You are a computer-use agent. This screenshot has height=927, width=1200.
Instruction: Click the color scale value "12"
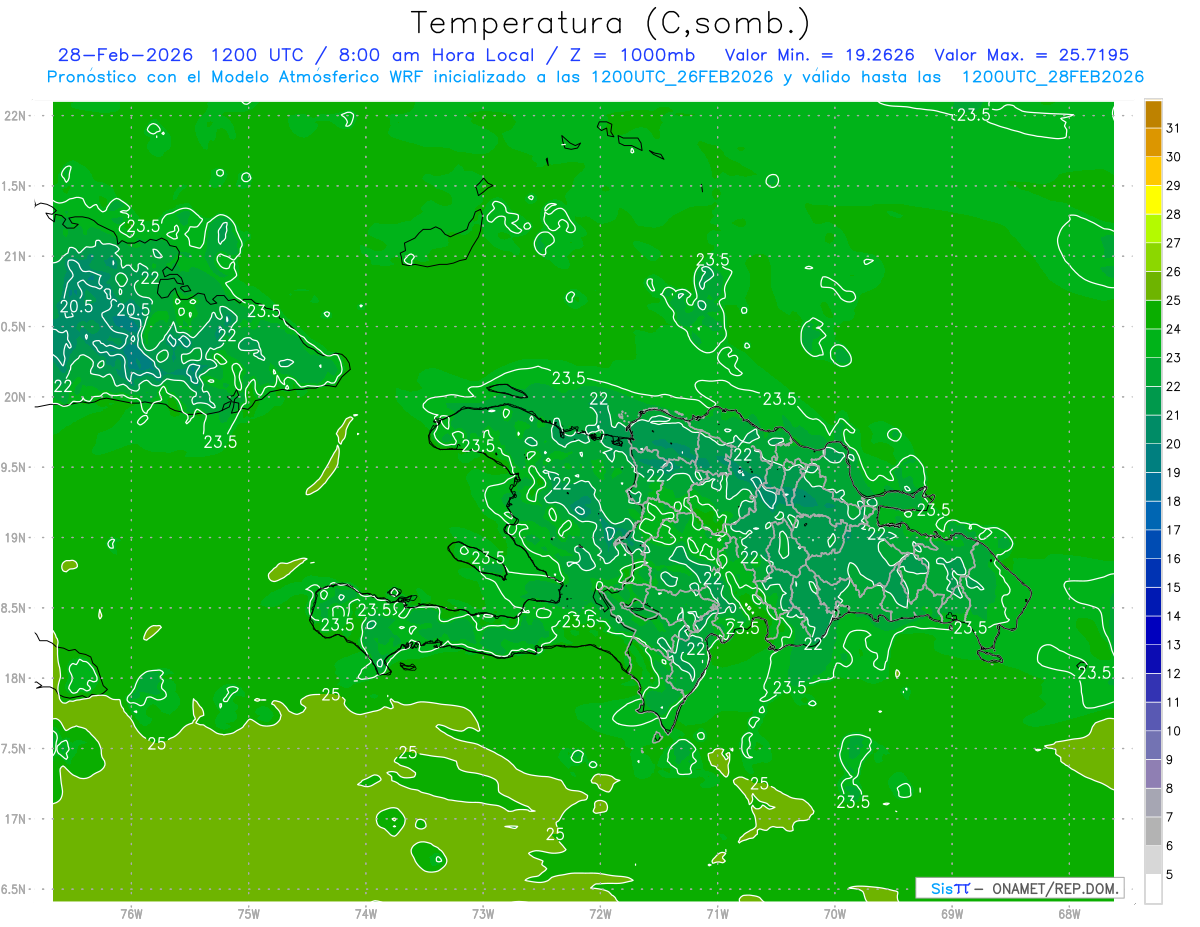tap(1173, 673)
